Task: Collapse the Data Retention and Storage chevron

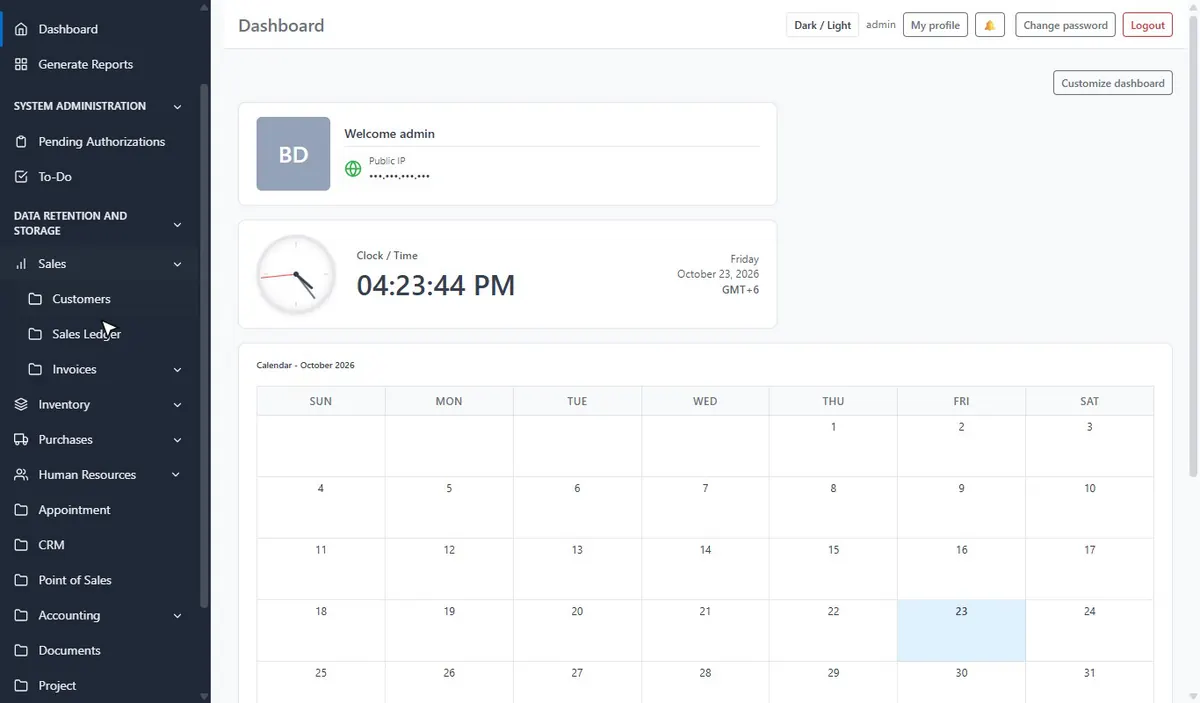Action: tap(177, 224)
